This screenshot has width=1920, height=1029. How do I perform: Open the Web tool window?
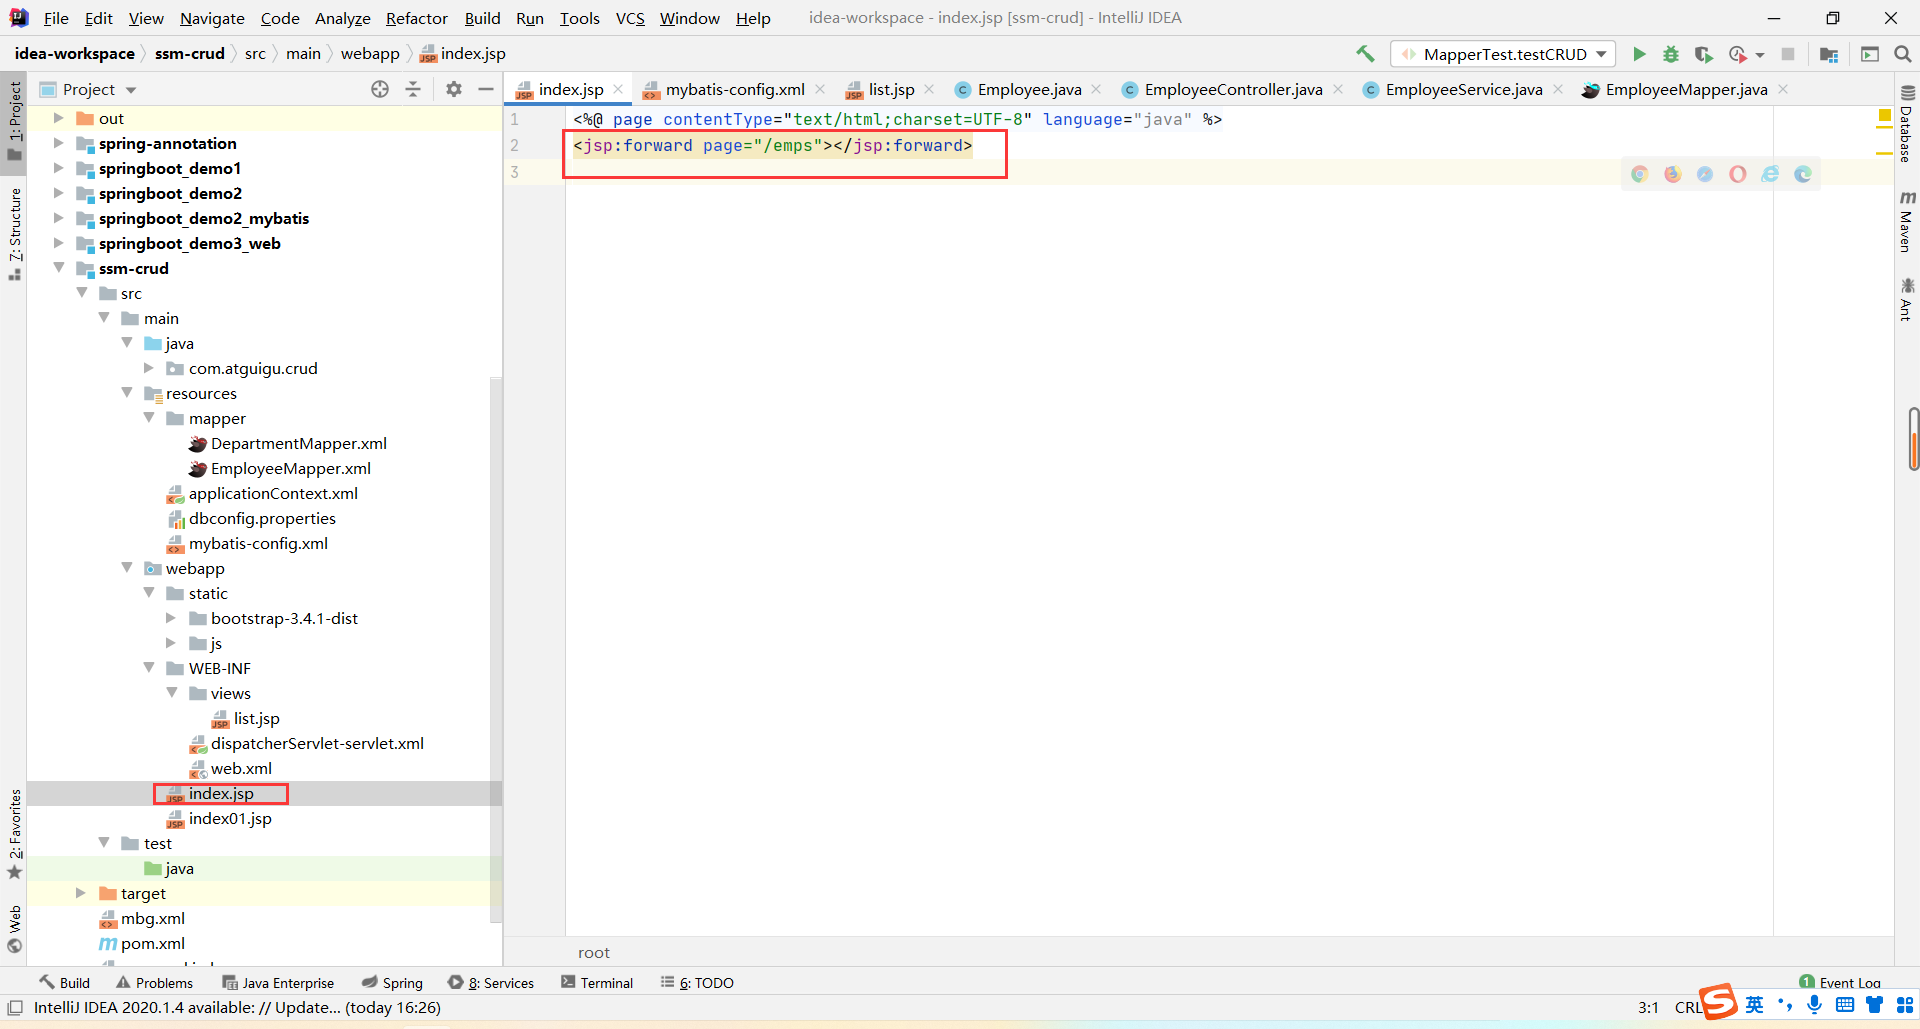(14, 929)
